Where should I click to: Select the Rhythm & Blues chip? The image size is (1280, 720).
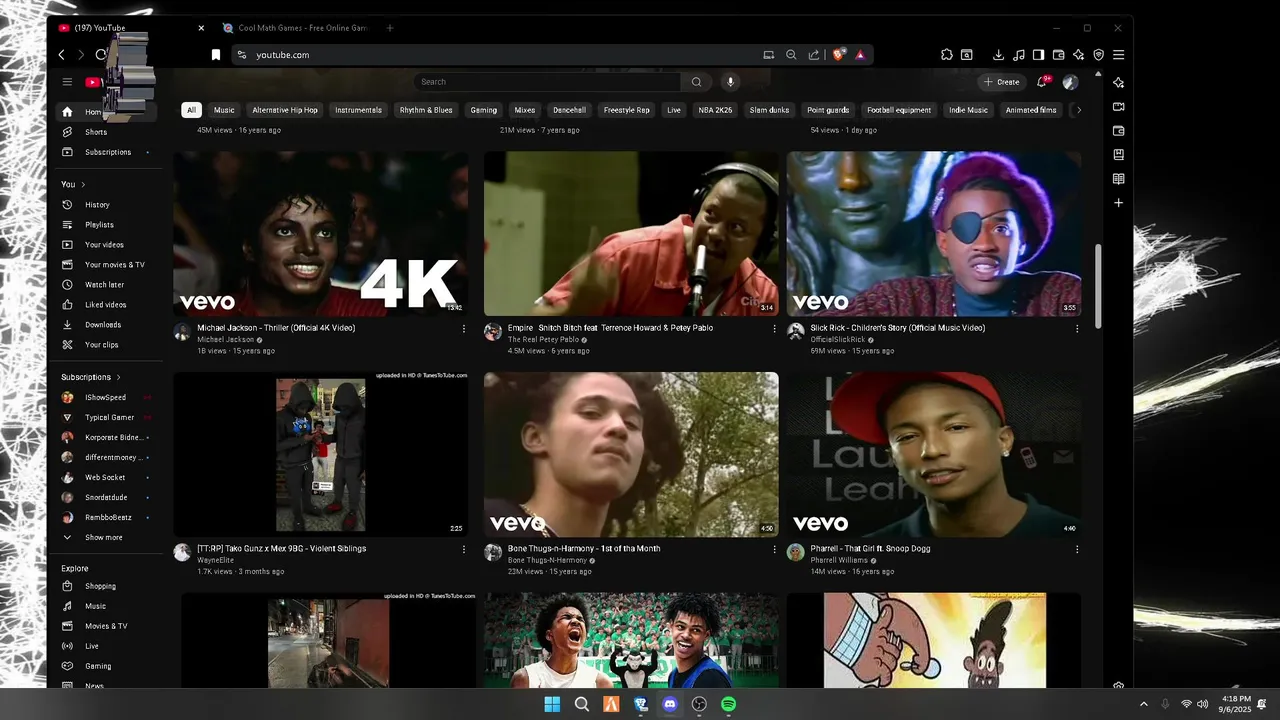[426, 110]
